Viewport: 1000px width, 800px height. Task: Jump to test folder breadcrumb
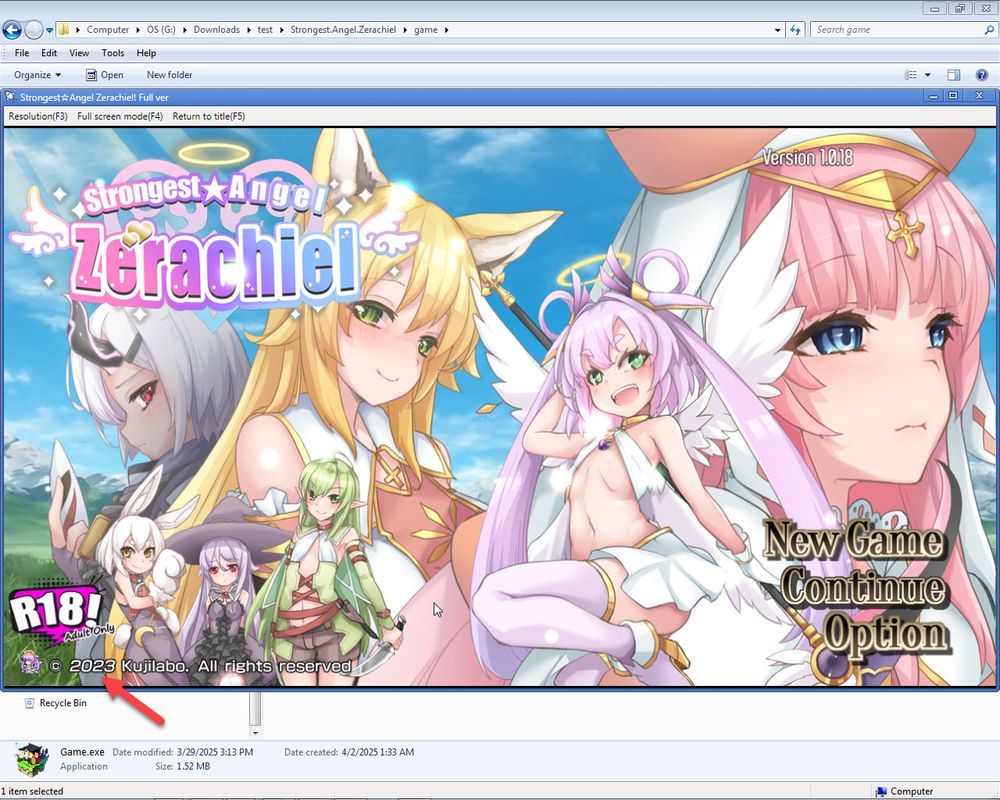click(265, 29)
